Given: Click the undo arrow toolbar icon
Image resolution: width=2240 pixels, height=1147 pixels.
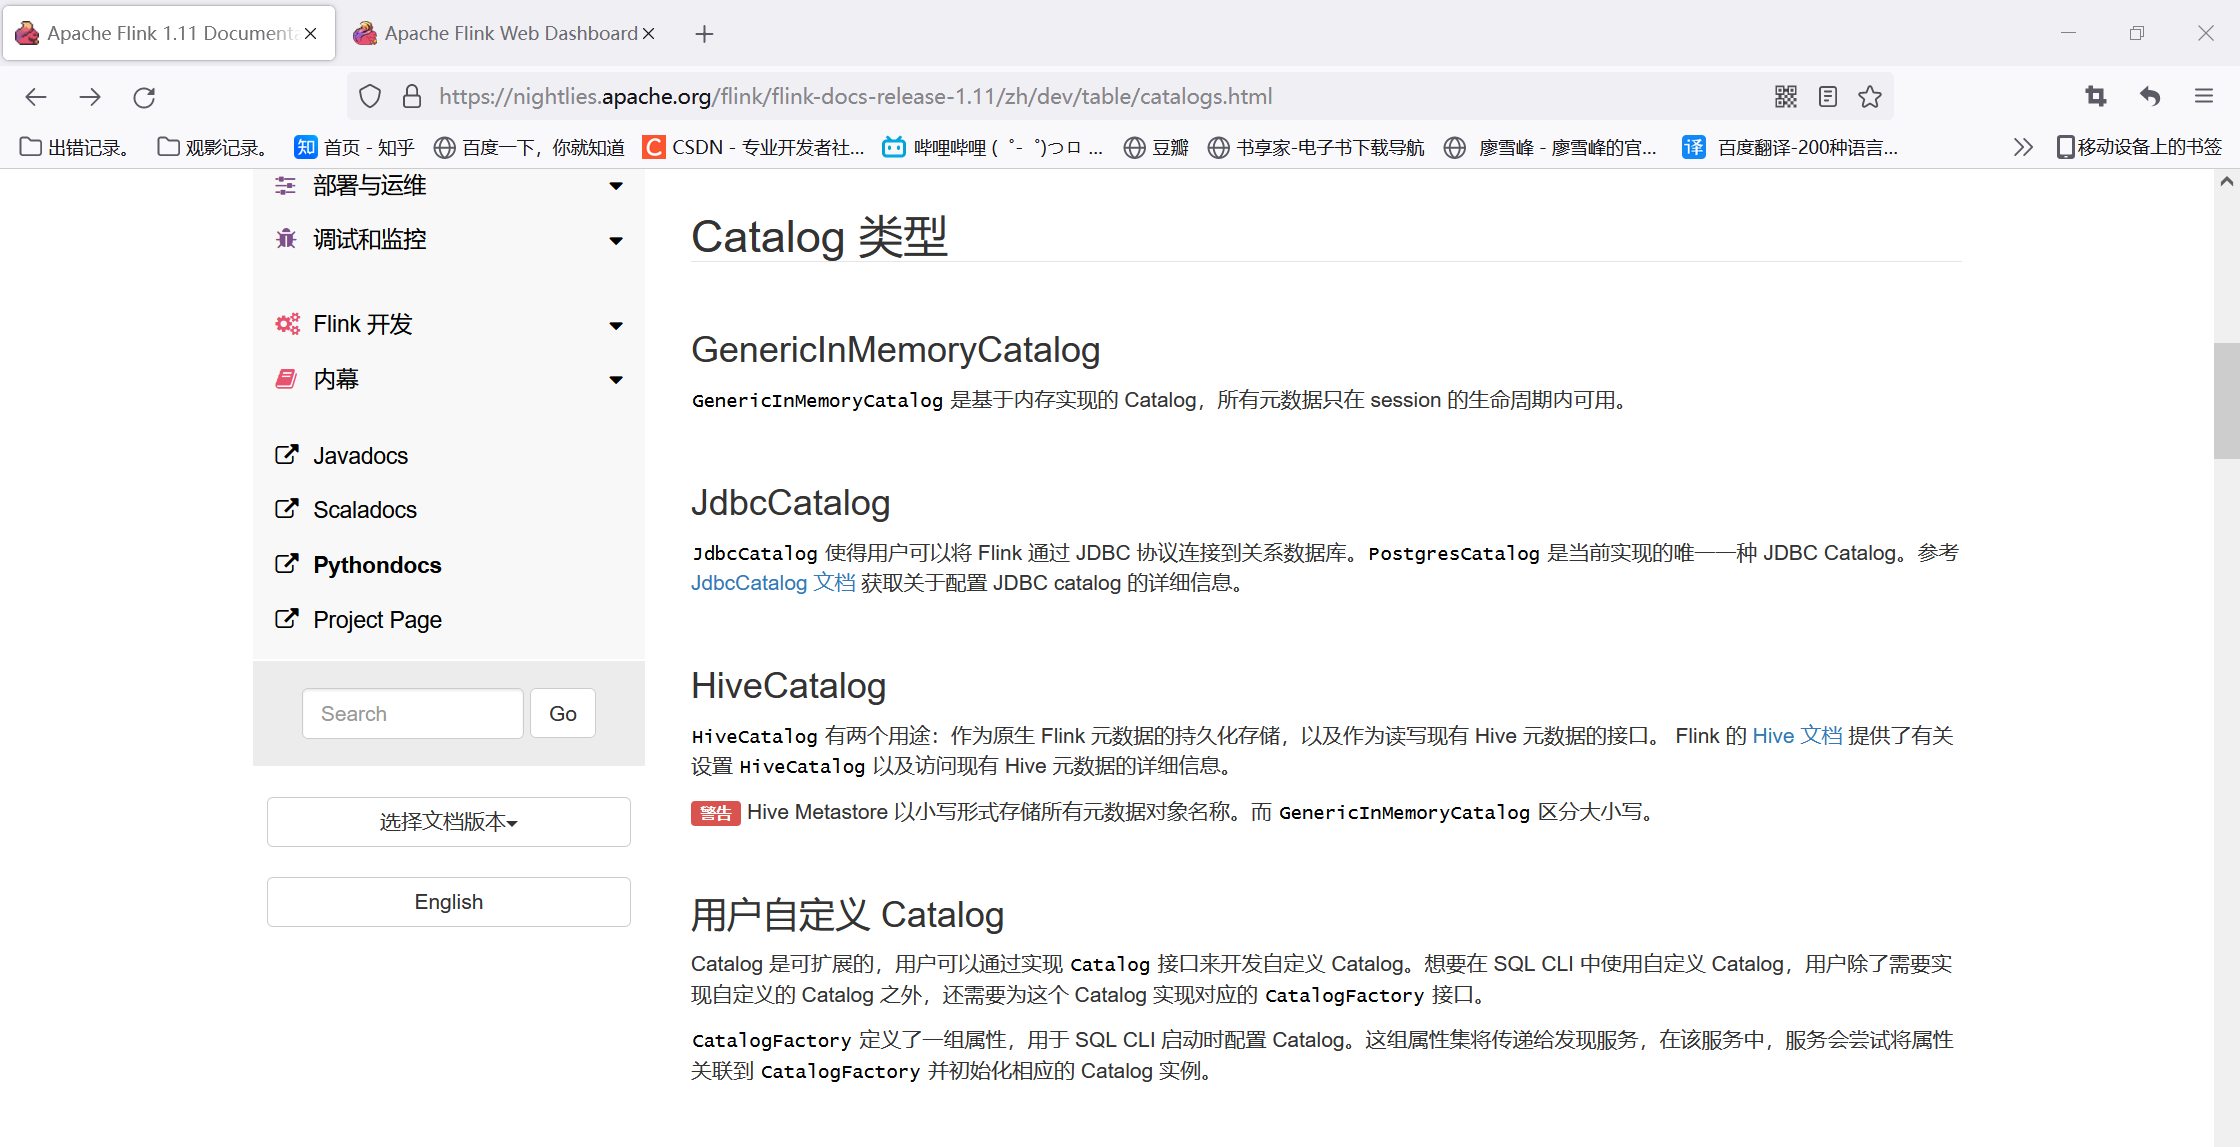Looking at the screenshot, I should (2150, 97).
